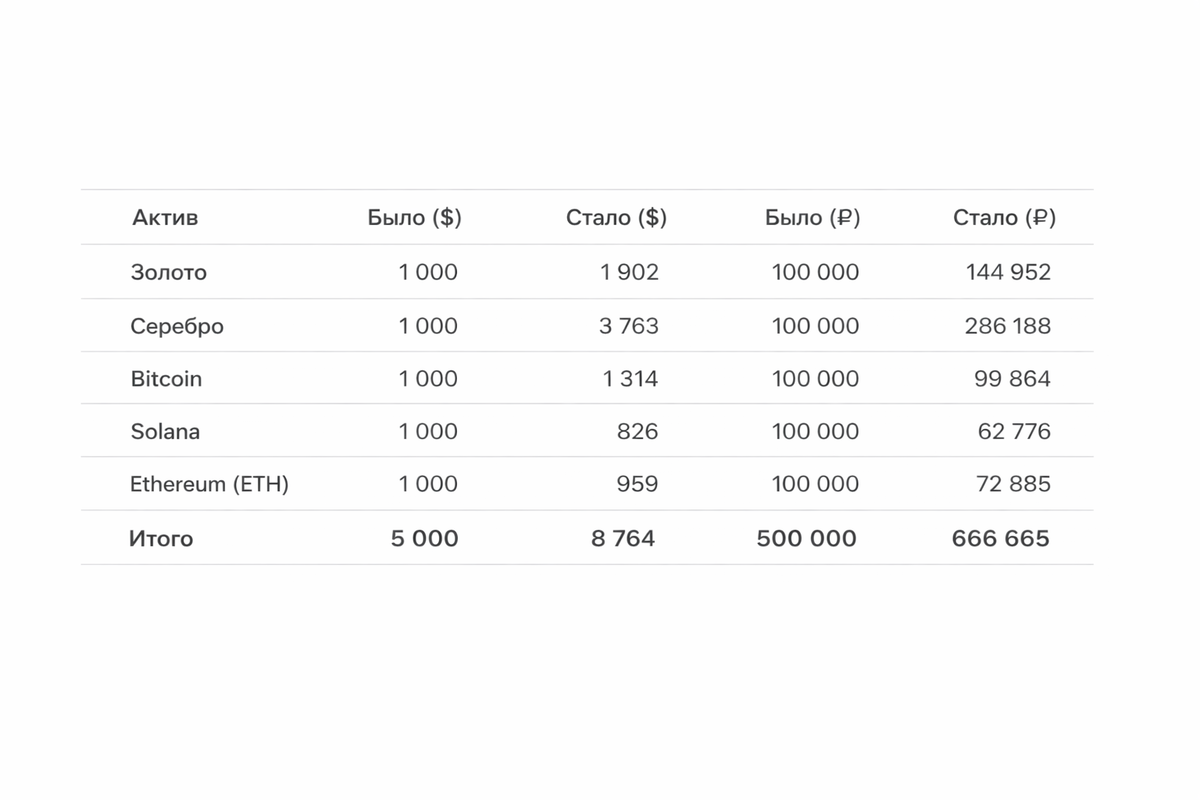Click the Было ($) column header
The image size is (1200, 800).
pos(414,218)
